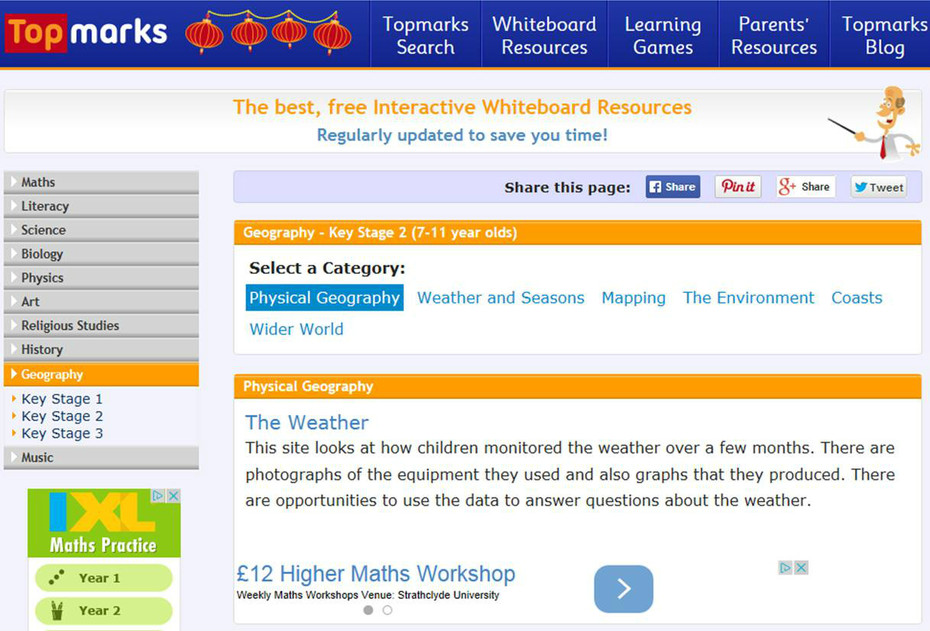Screen dimensions: 930x631
Task: Select The Environment category
Action: pyautogui.click(x=749, y=298)
